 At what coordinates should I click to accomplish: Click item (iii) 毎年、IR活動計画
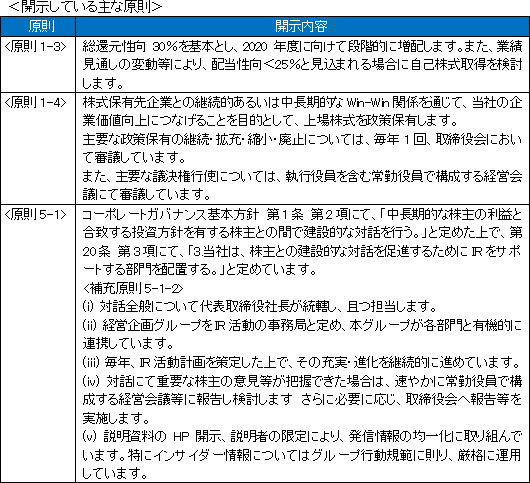point(302,362)
